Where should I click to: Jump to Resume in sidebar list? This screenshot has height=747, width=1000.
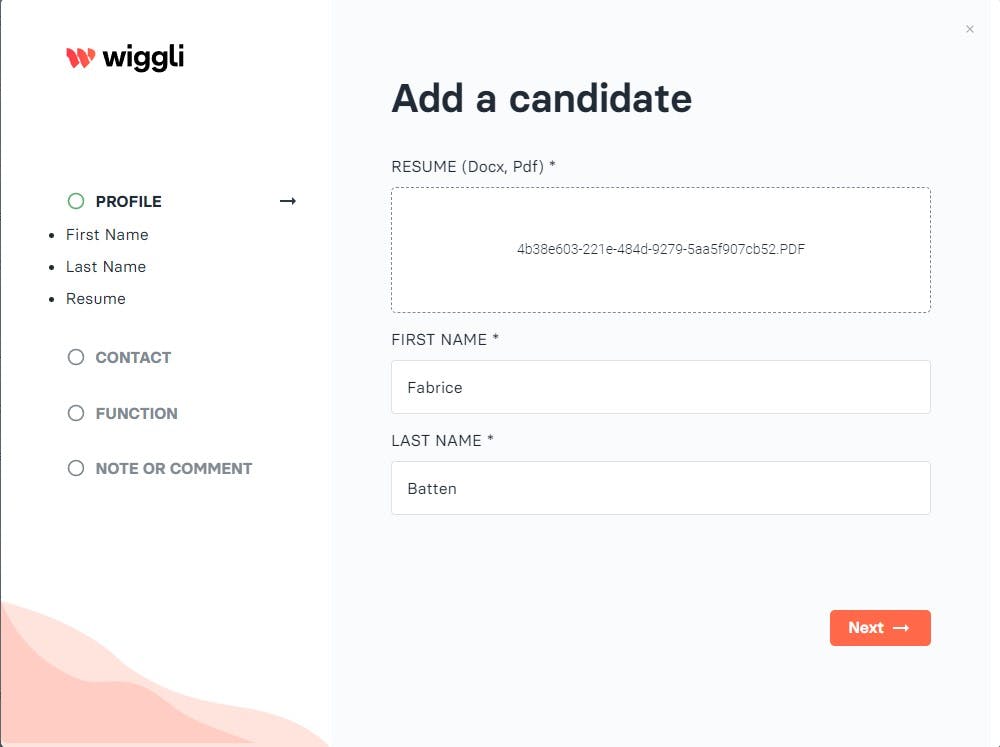point(96,298)
